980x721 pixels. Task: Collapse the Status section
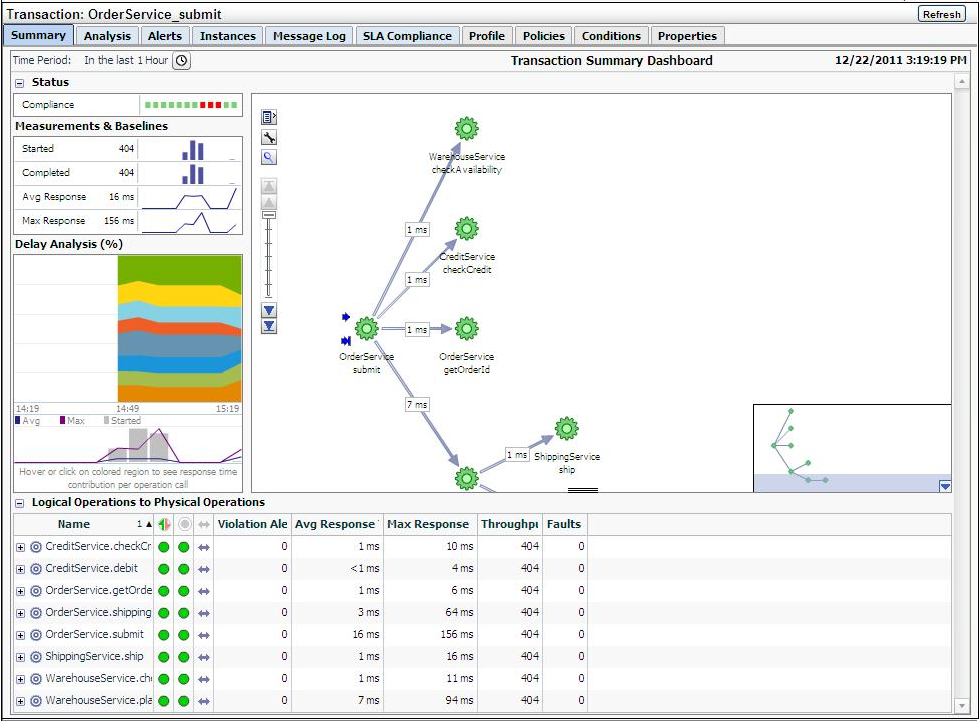click(19, 82)
